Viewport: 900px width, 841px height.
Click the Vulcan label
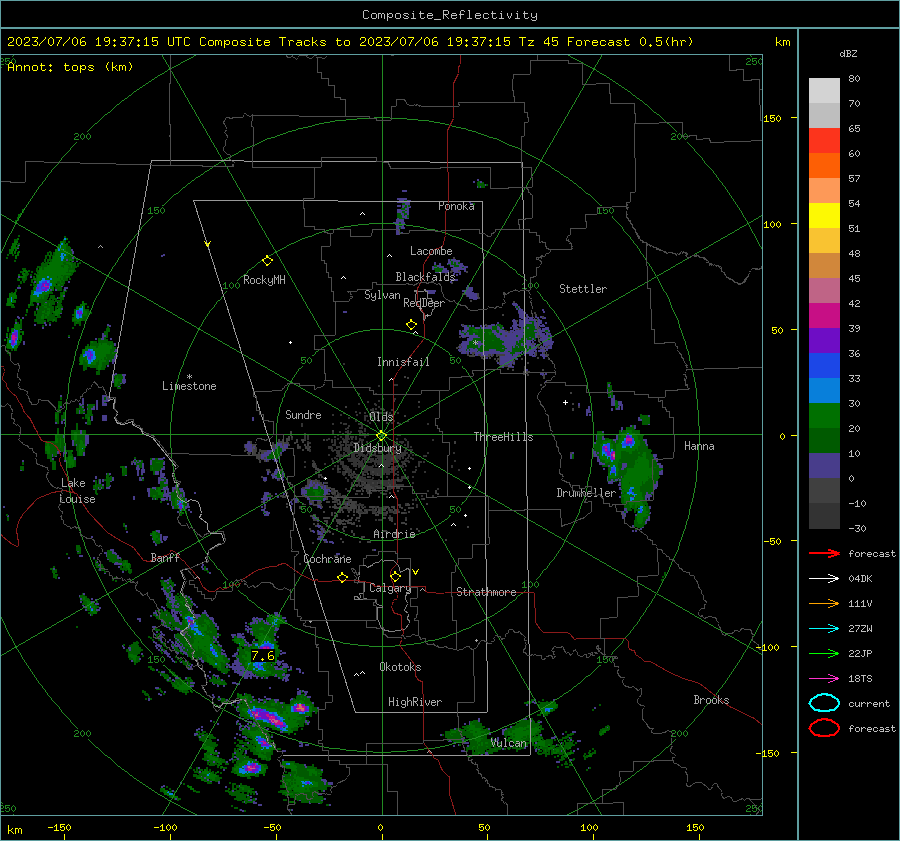[509, 743]
